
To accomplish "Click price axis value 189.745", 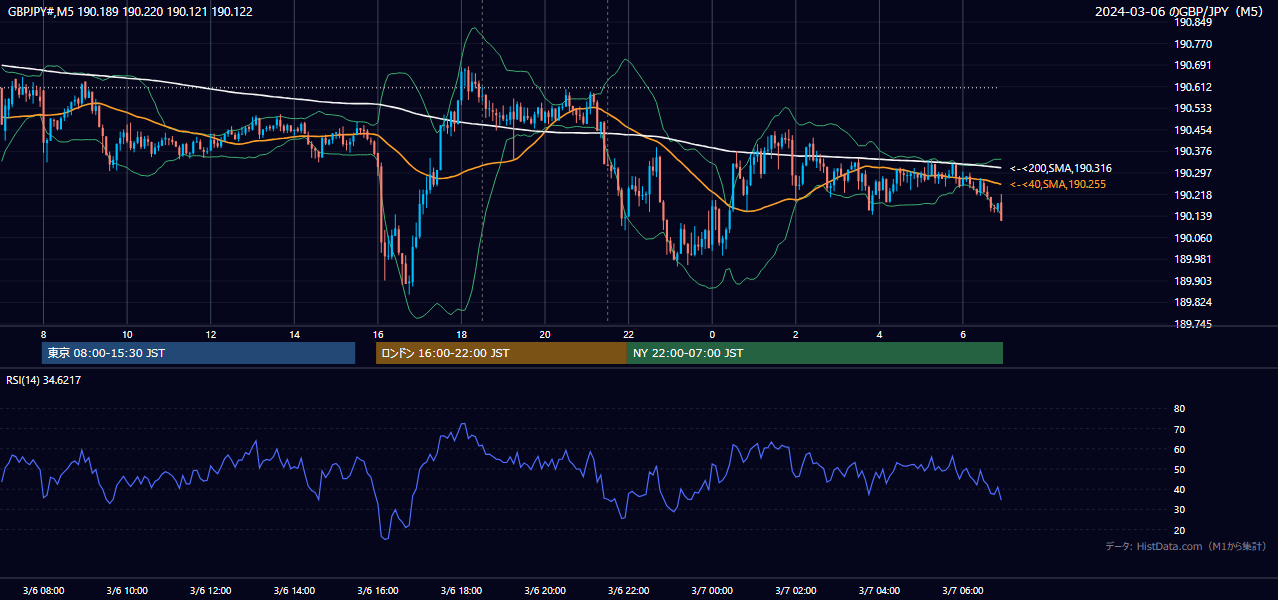I will coord(1193,324).
